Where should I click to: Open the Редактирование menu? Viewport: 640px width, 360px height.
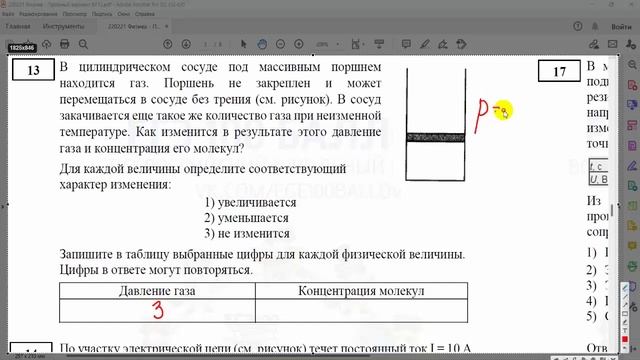click(x=38, y=14)
